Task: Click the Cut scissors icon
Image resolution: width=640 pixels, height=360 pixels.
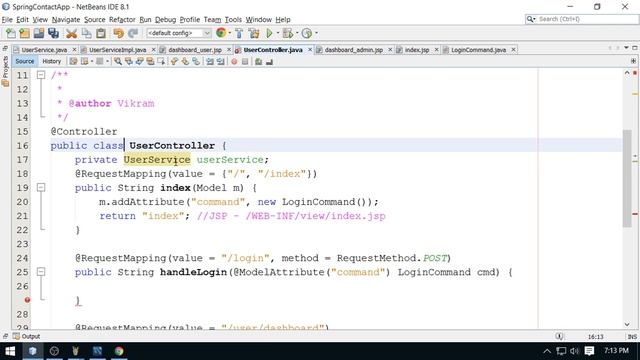Action: coord(71,33)
